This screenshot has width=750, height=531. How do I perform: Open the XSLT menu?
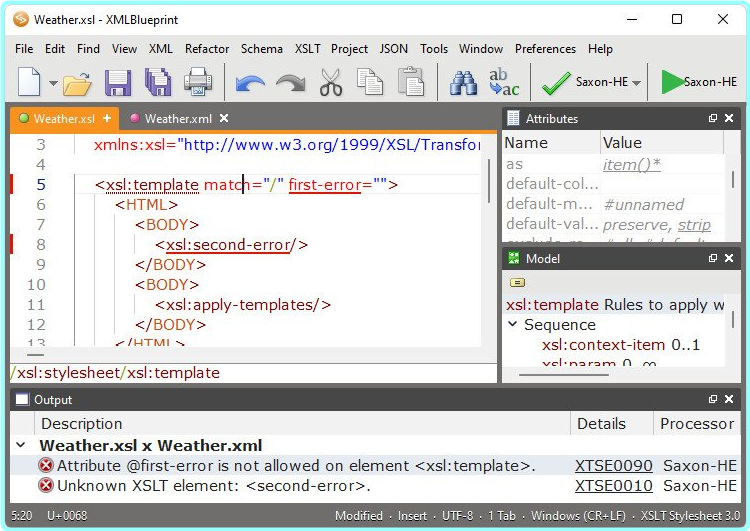(x=308, y=49)
